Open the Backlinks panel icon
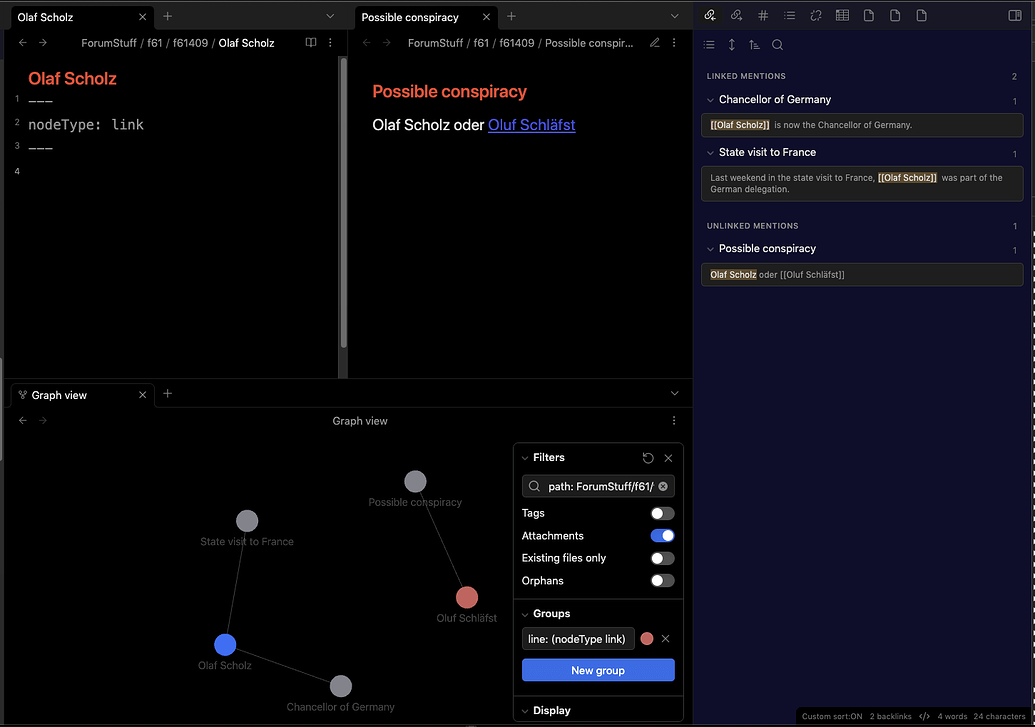This screenshot has width=1035, height=727. coord(710,16)
